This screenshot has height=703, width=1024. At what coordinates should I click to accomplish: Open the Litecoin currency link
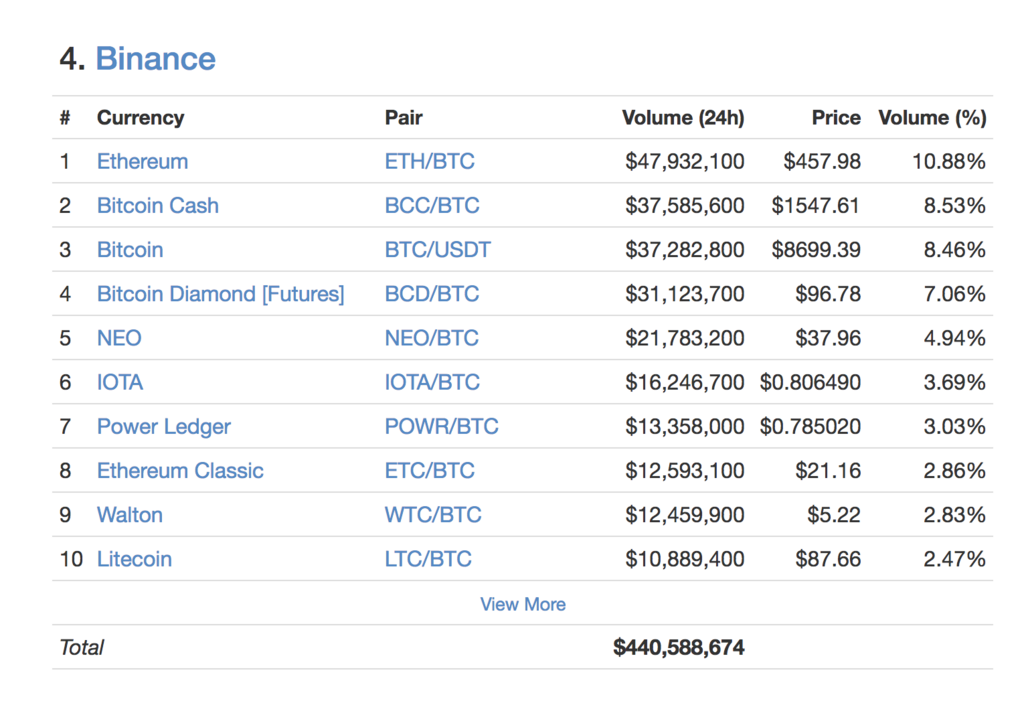tap(135, 559)
